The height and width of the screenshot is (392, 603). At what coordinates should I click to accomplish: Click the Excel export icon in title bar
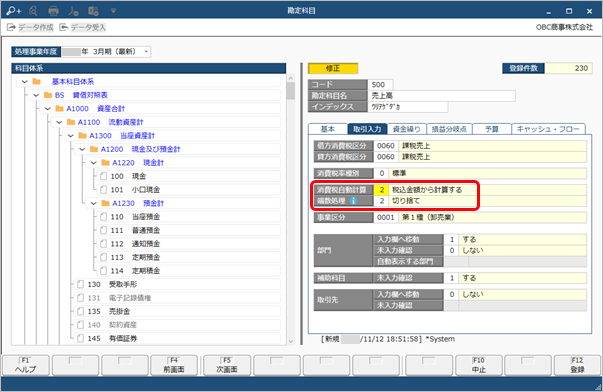pos(93,11)
